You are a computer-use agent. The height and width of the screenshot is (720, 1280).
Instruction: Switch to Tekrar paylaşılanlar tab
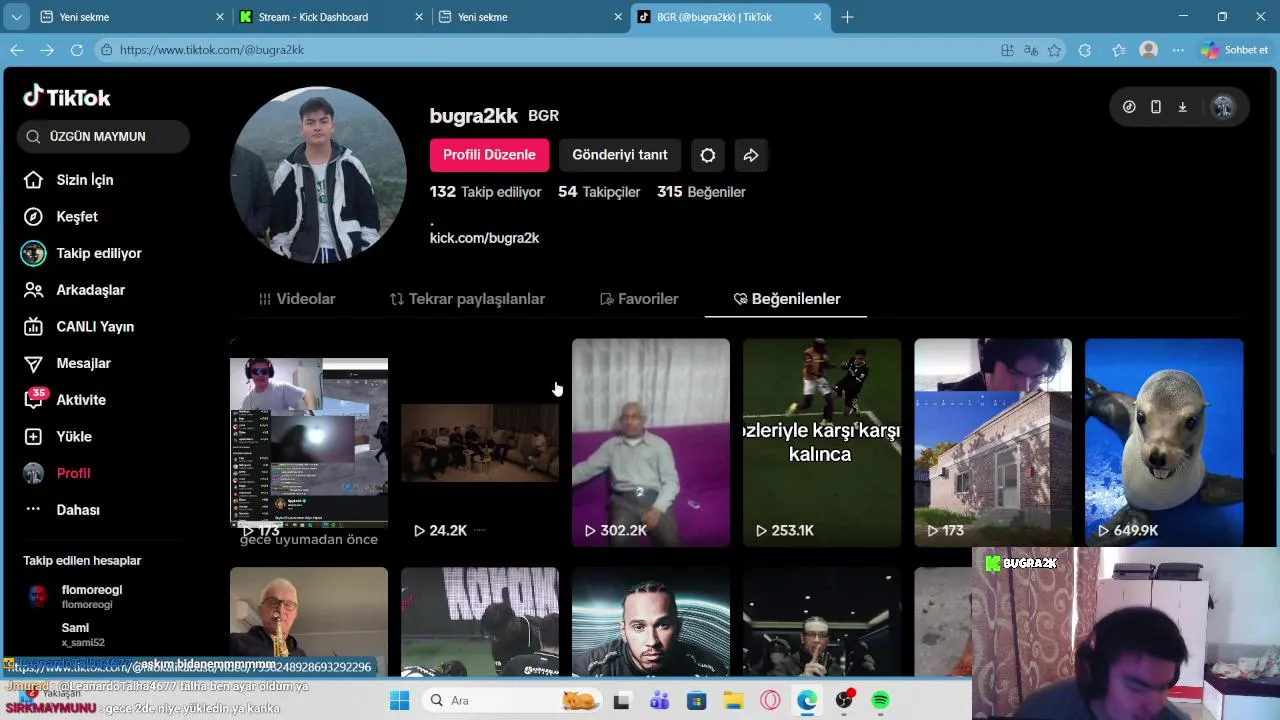467,299
